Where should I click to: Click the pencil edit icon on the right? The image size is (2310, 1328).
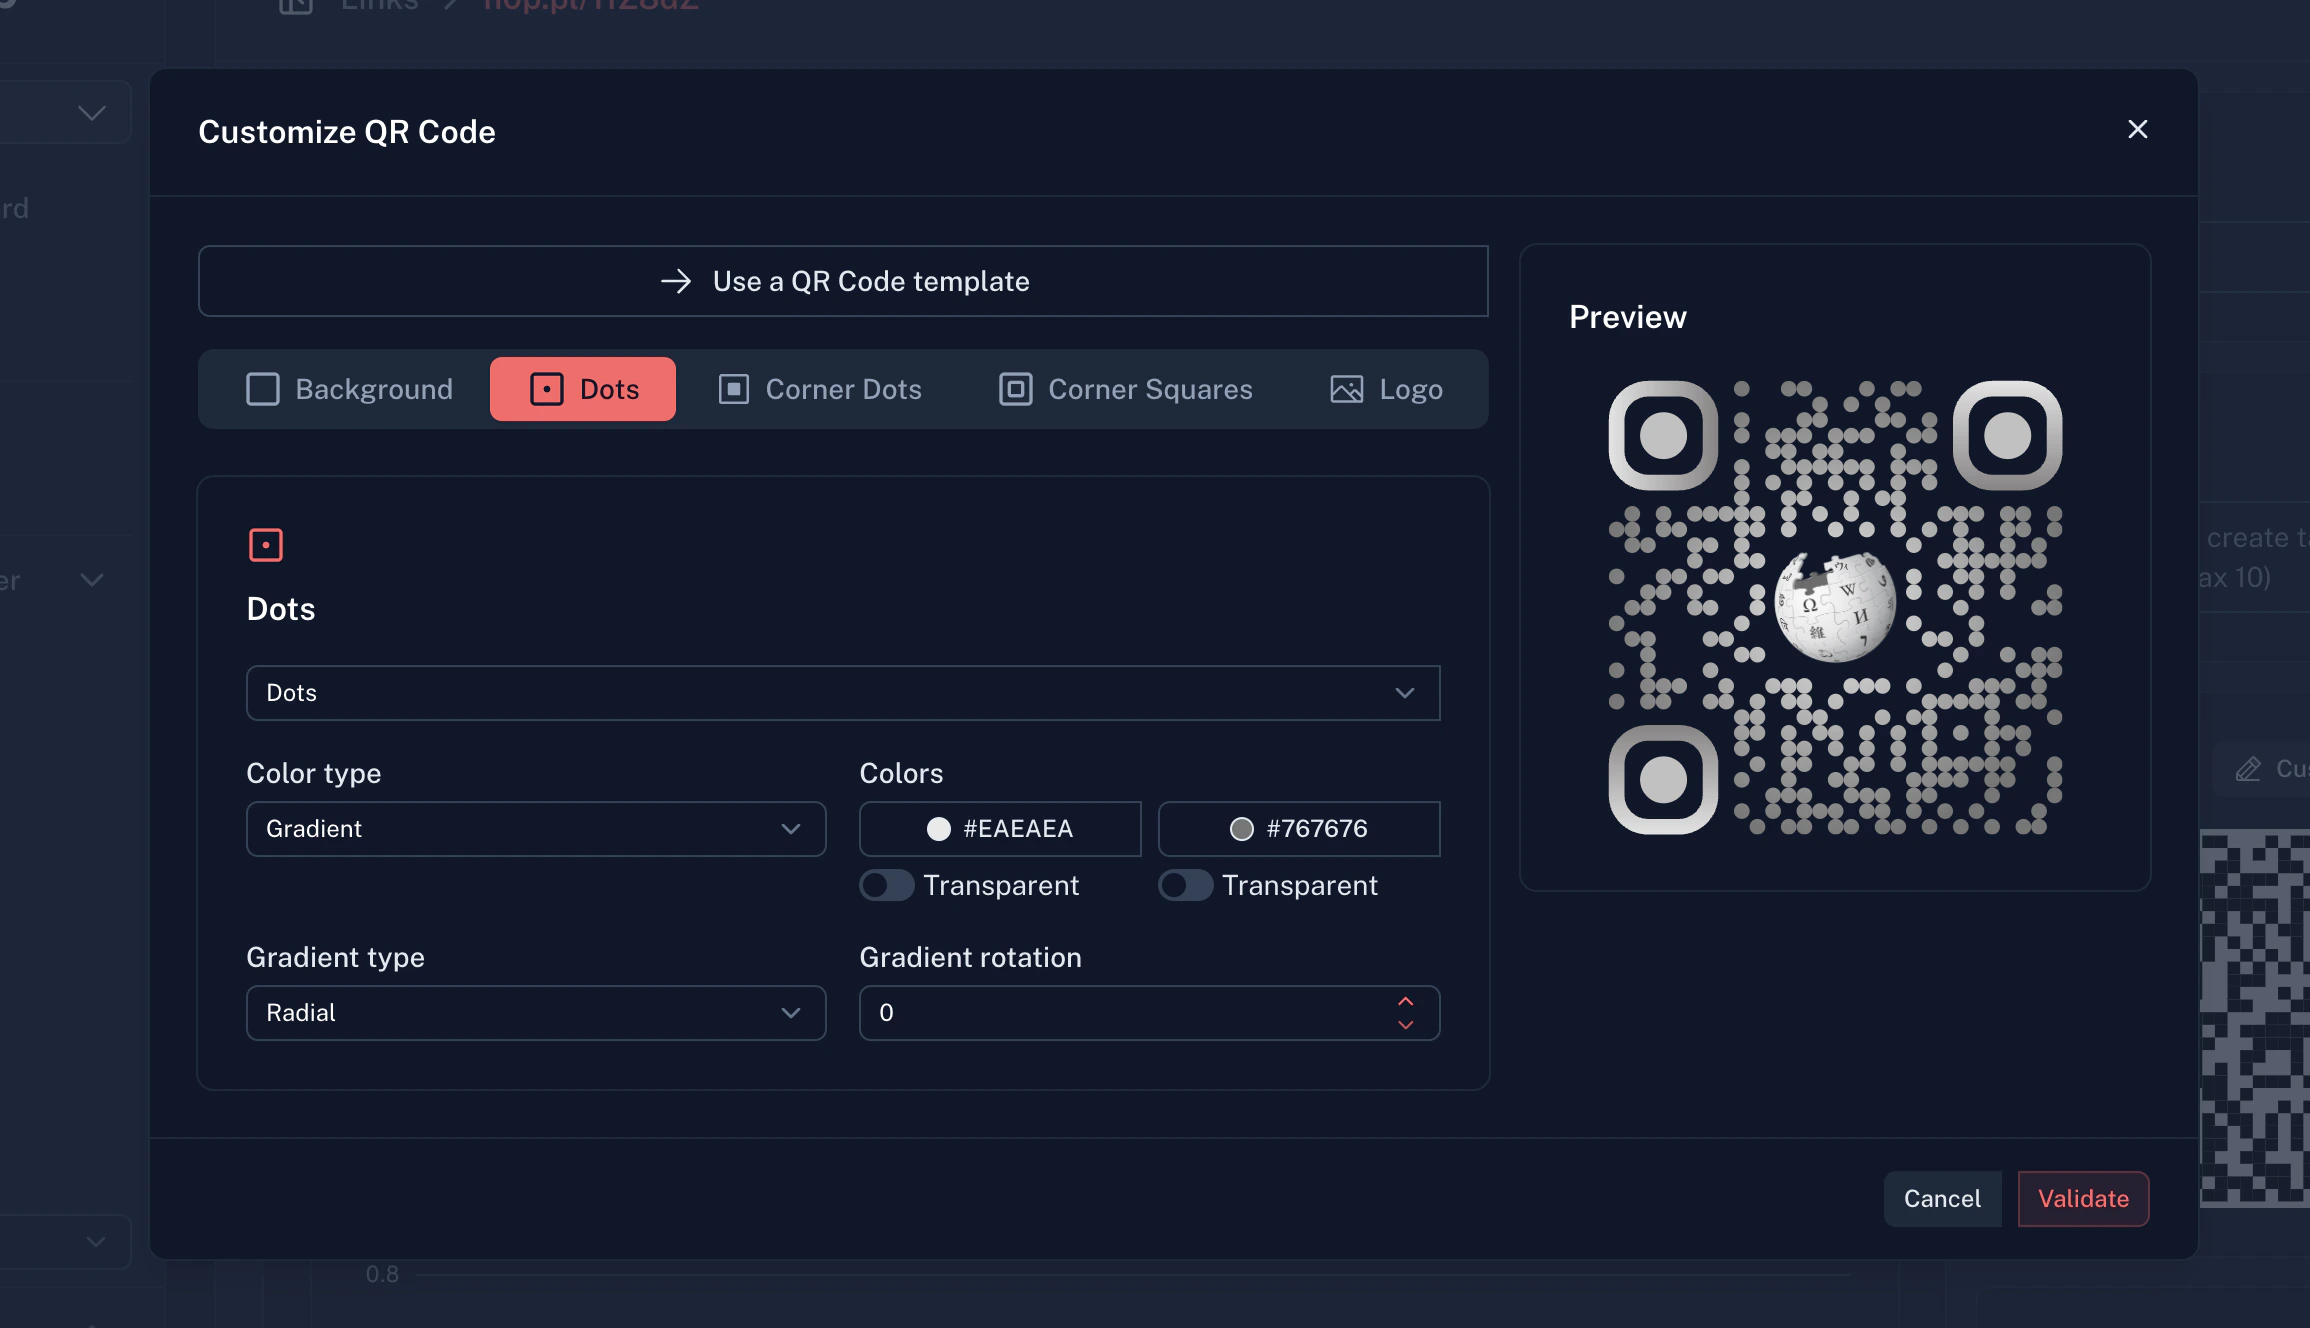pos(2247,769)
